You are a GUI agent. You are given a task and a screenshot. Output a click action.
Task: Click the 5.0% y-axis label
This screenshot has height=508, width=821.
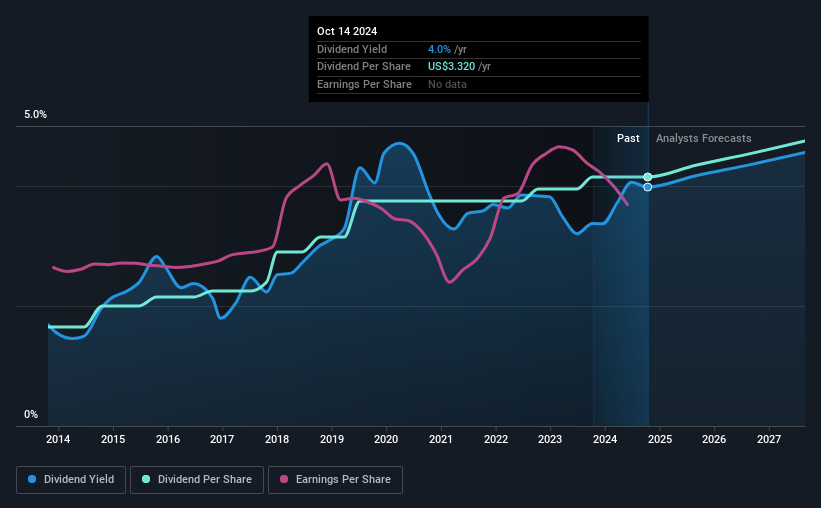pyautogui.click(x=35, y=114)
